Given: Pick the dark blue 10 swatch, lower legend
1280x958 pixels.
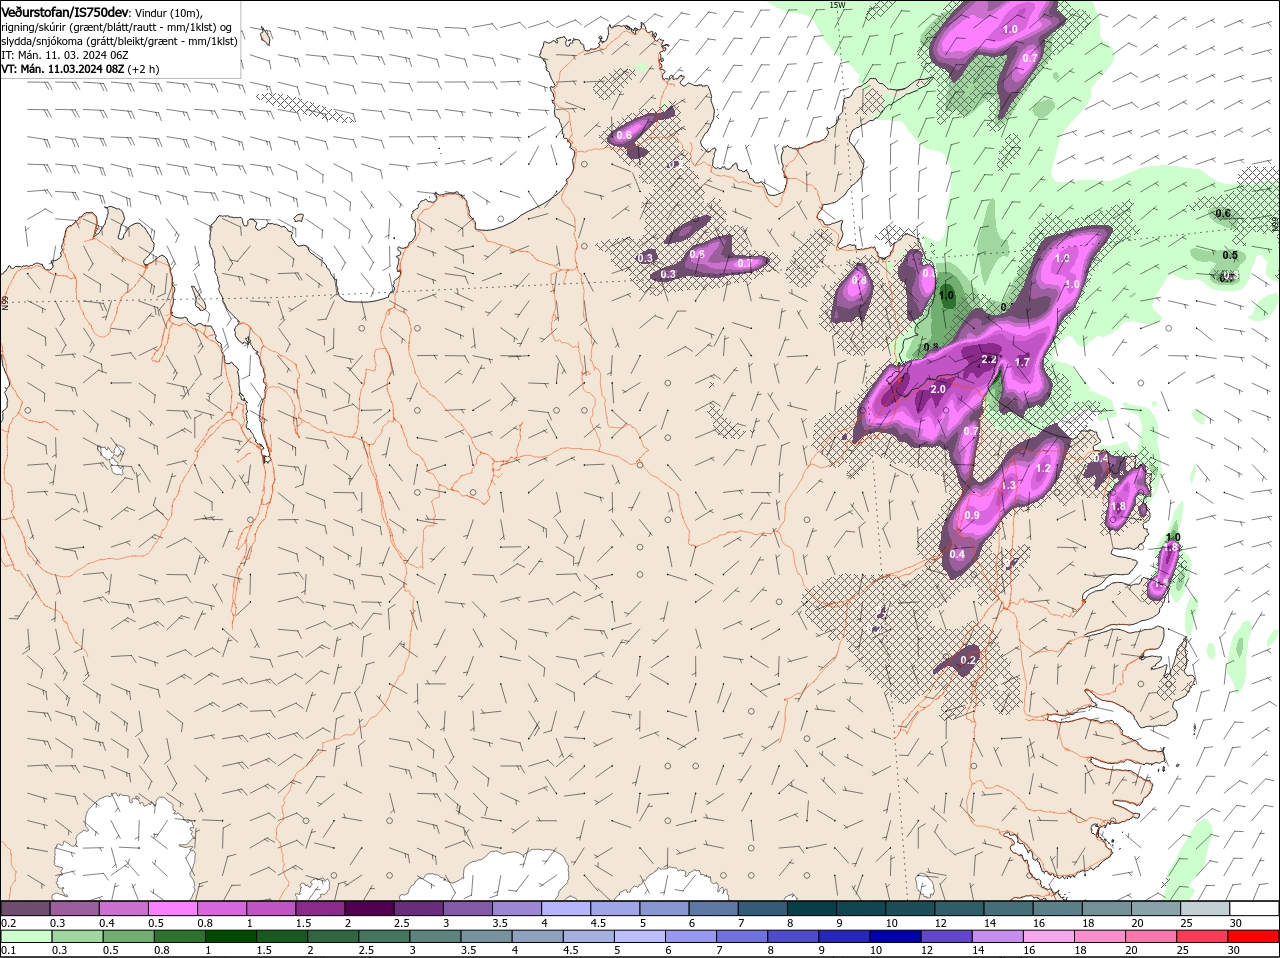Looking at the screenshot, I should click(x=894, y=936).
